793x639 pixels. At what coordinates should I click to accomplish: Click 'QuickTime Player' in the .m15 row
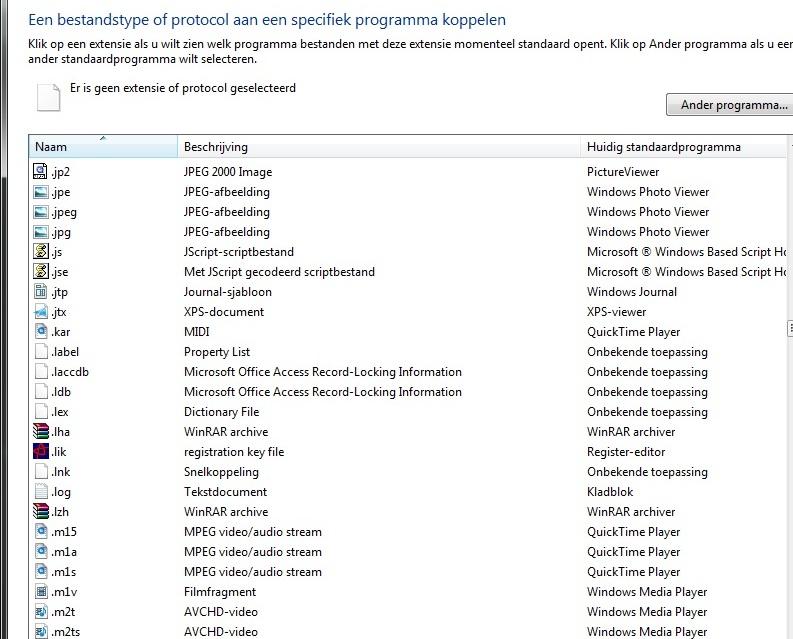(633, 532)
